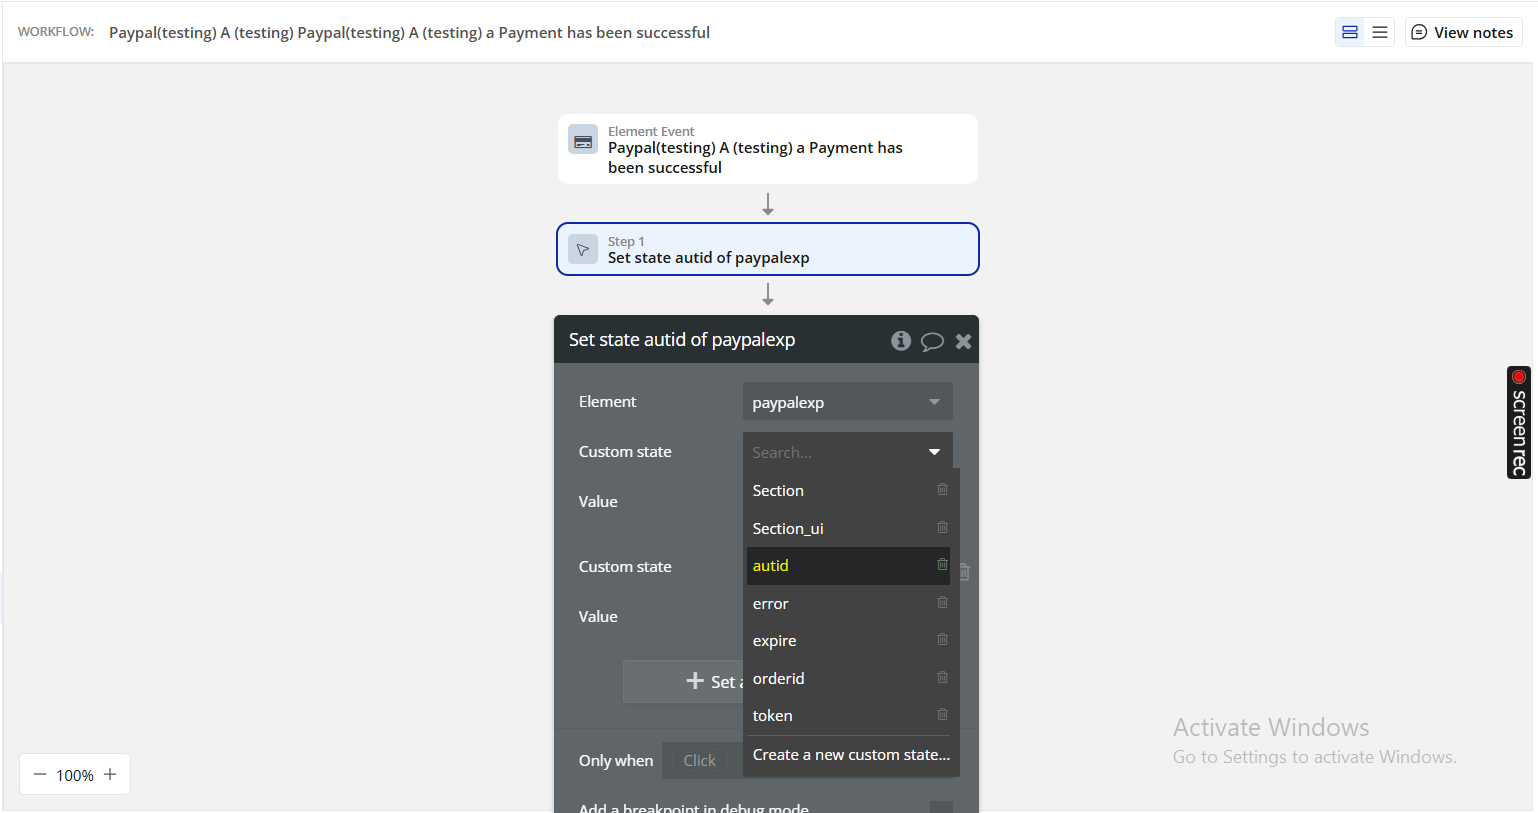Switch to card view layout icon
Screen dimensions: 1538x813
coord(1349,32)
